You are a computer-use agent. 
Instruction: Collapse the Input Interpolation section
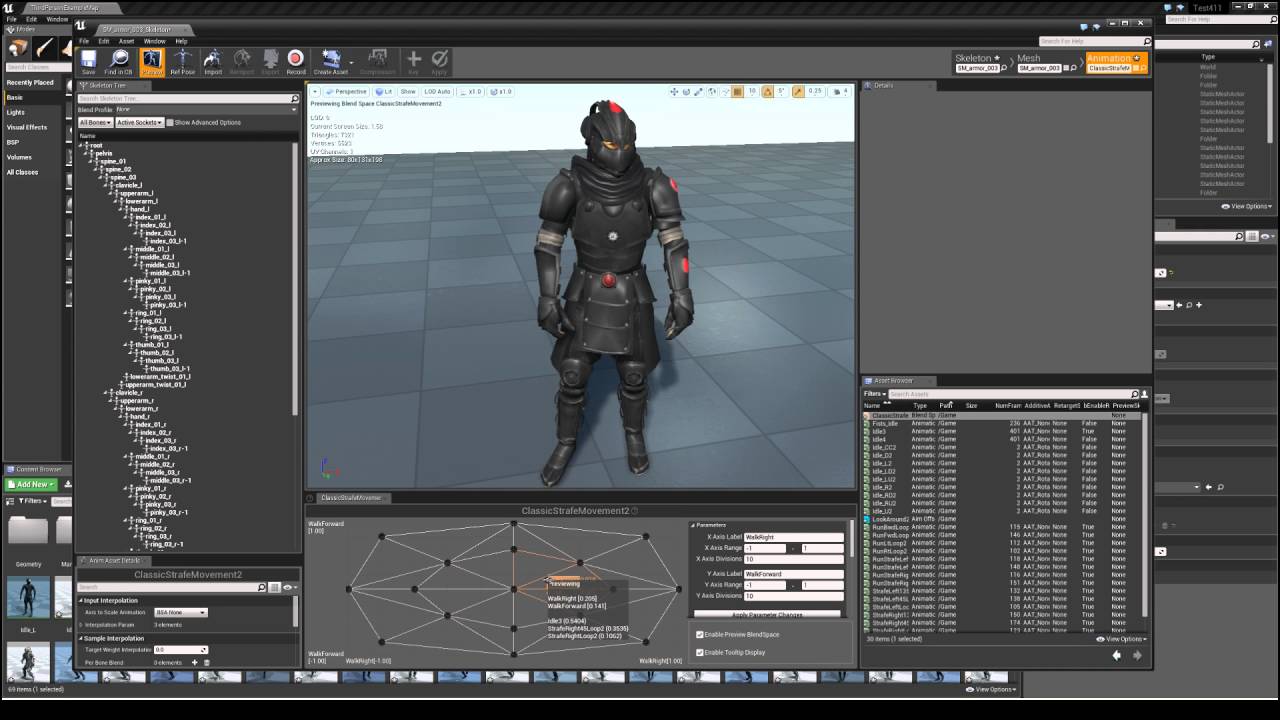coord(82,601)
